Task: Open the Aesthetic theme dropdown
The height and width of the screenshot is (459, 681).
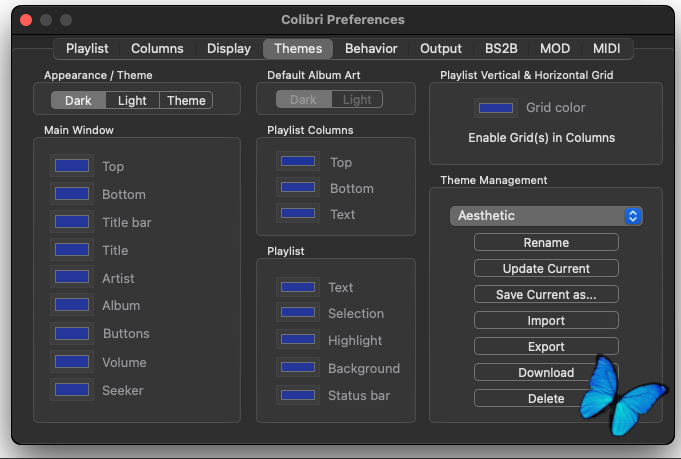Action: tap(546, 216)
